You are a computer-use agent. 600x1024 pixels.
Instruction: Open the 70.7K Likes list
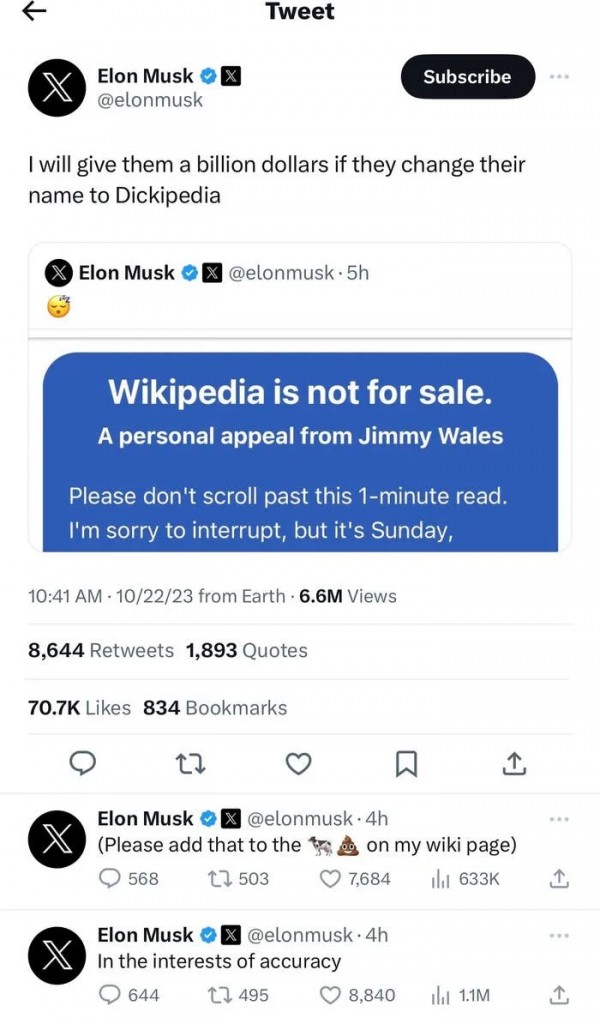(x=80, y=707)
